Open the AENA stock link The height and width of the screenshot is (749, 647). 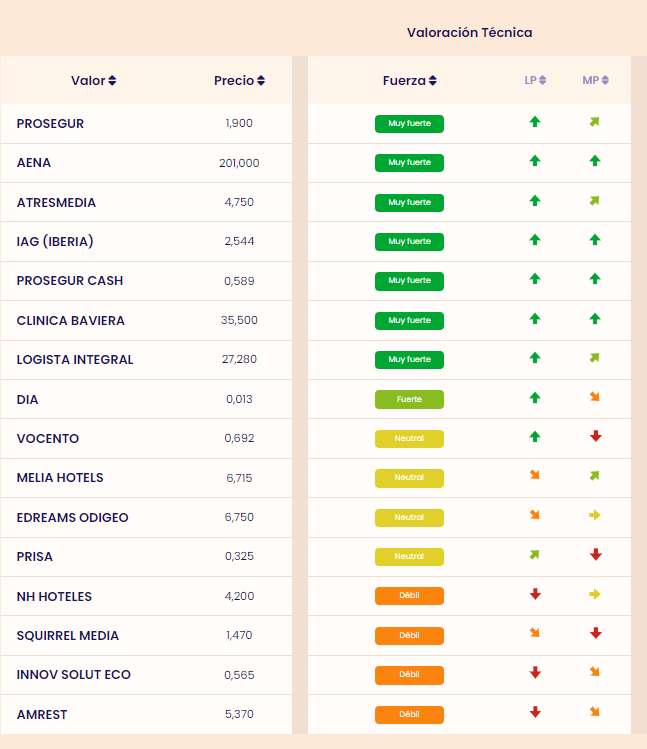(34, 163)
